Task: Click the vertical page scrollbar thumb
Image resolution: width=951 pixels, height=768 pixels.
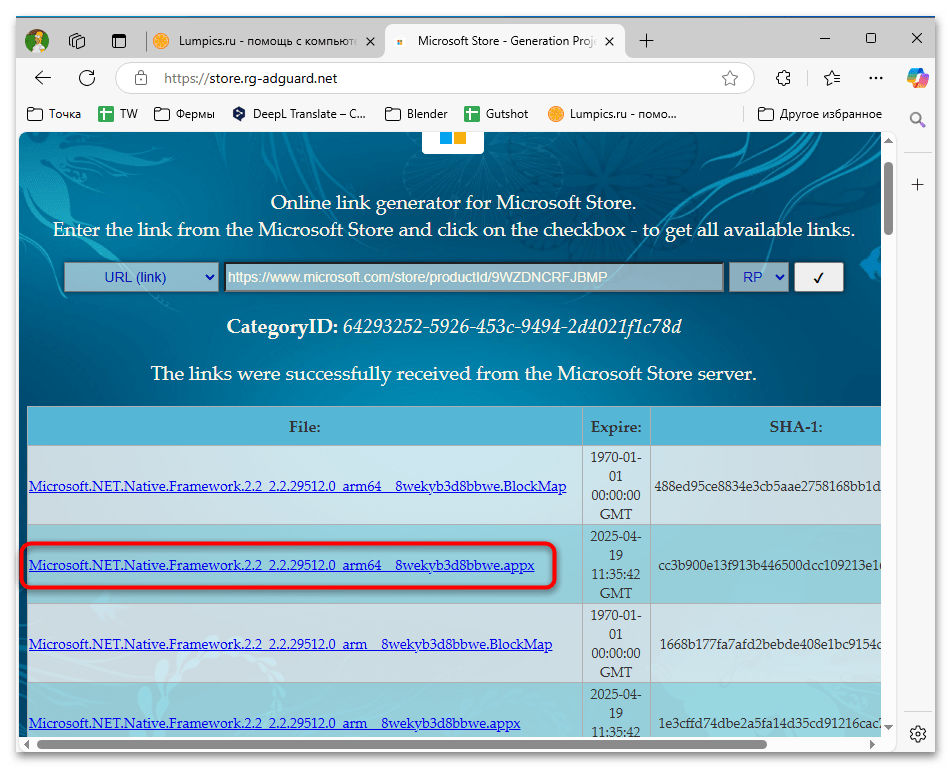Action: coord(889,198)
